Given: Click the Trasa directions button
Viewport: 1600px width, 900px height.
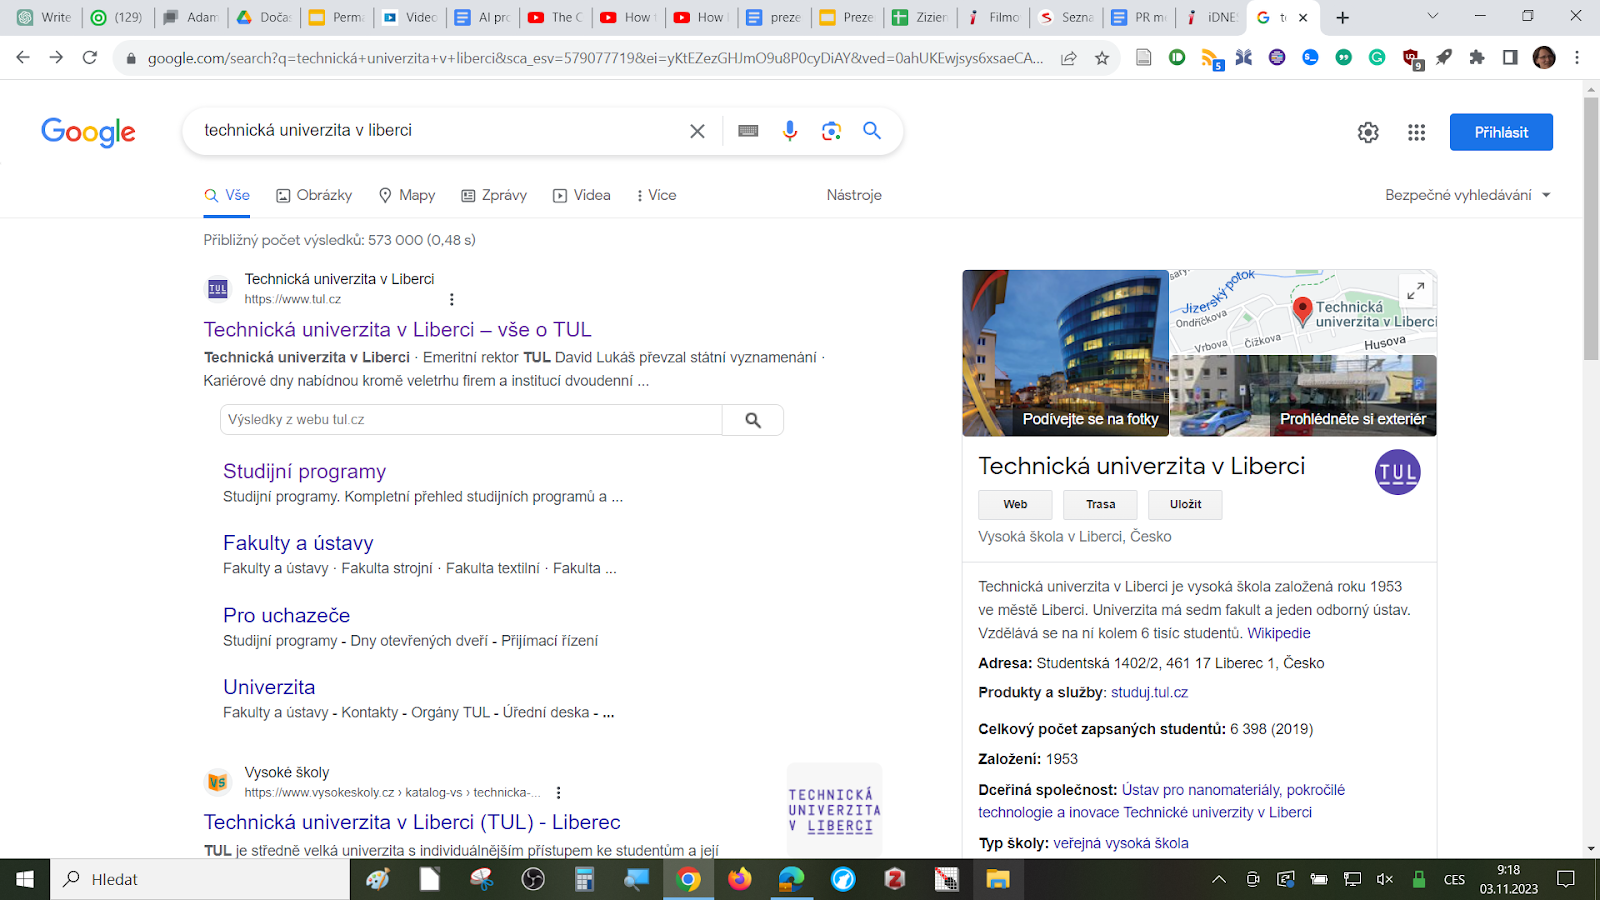Looking at the screenshot, I should click(x=1100, y=504).
